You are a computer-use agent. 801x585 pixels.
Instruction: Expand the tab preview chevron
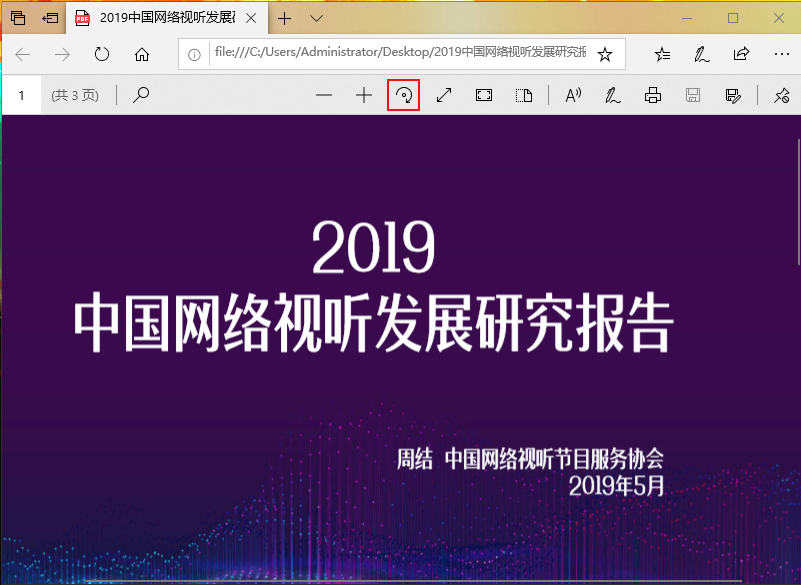tap(317, 18)
